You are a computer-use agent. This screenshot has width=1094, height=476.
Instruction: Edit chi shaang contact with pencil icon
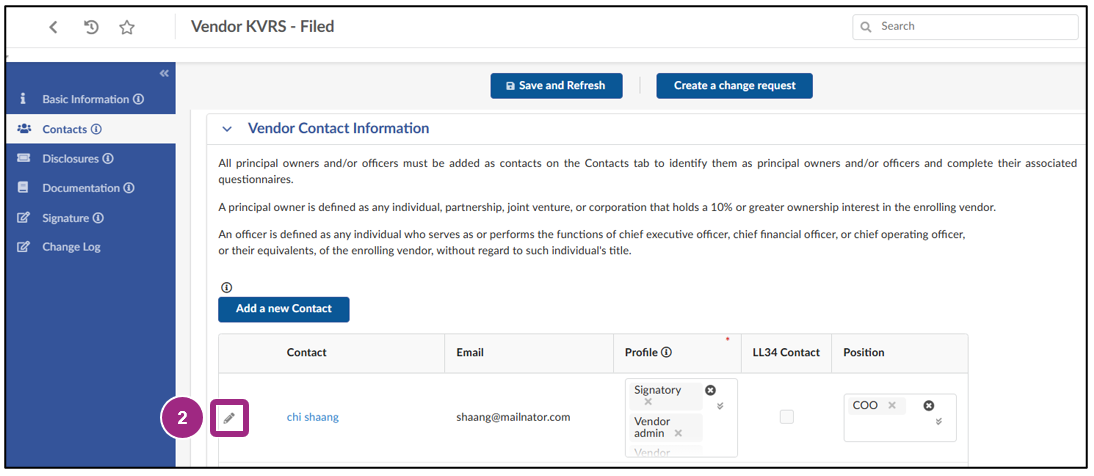point(230,418)
